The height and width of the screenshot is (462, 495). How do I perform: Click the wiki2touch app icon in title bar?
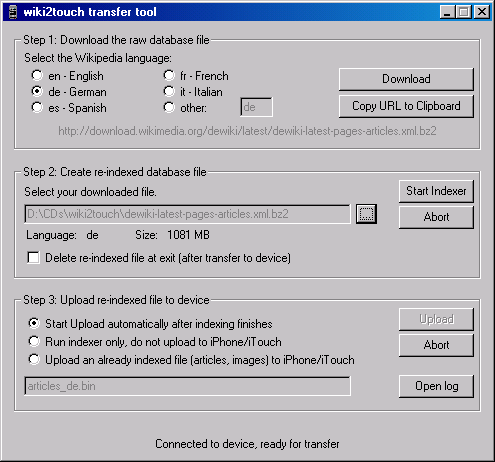pos(13,12)
